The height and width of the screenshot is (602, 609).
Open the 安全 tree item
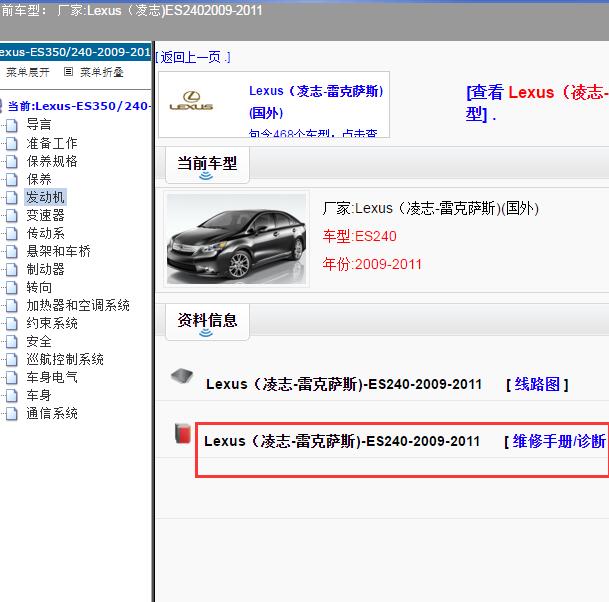pos(39,342)
